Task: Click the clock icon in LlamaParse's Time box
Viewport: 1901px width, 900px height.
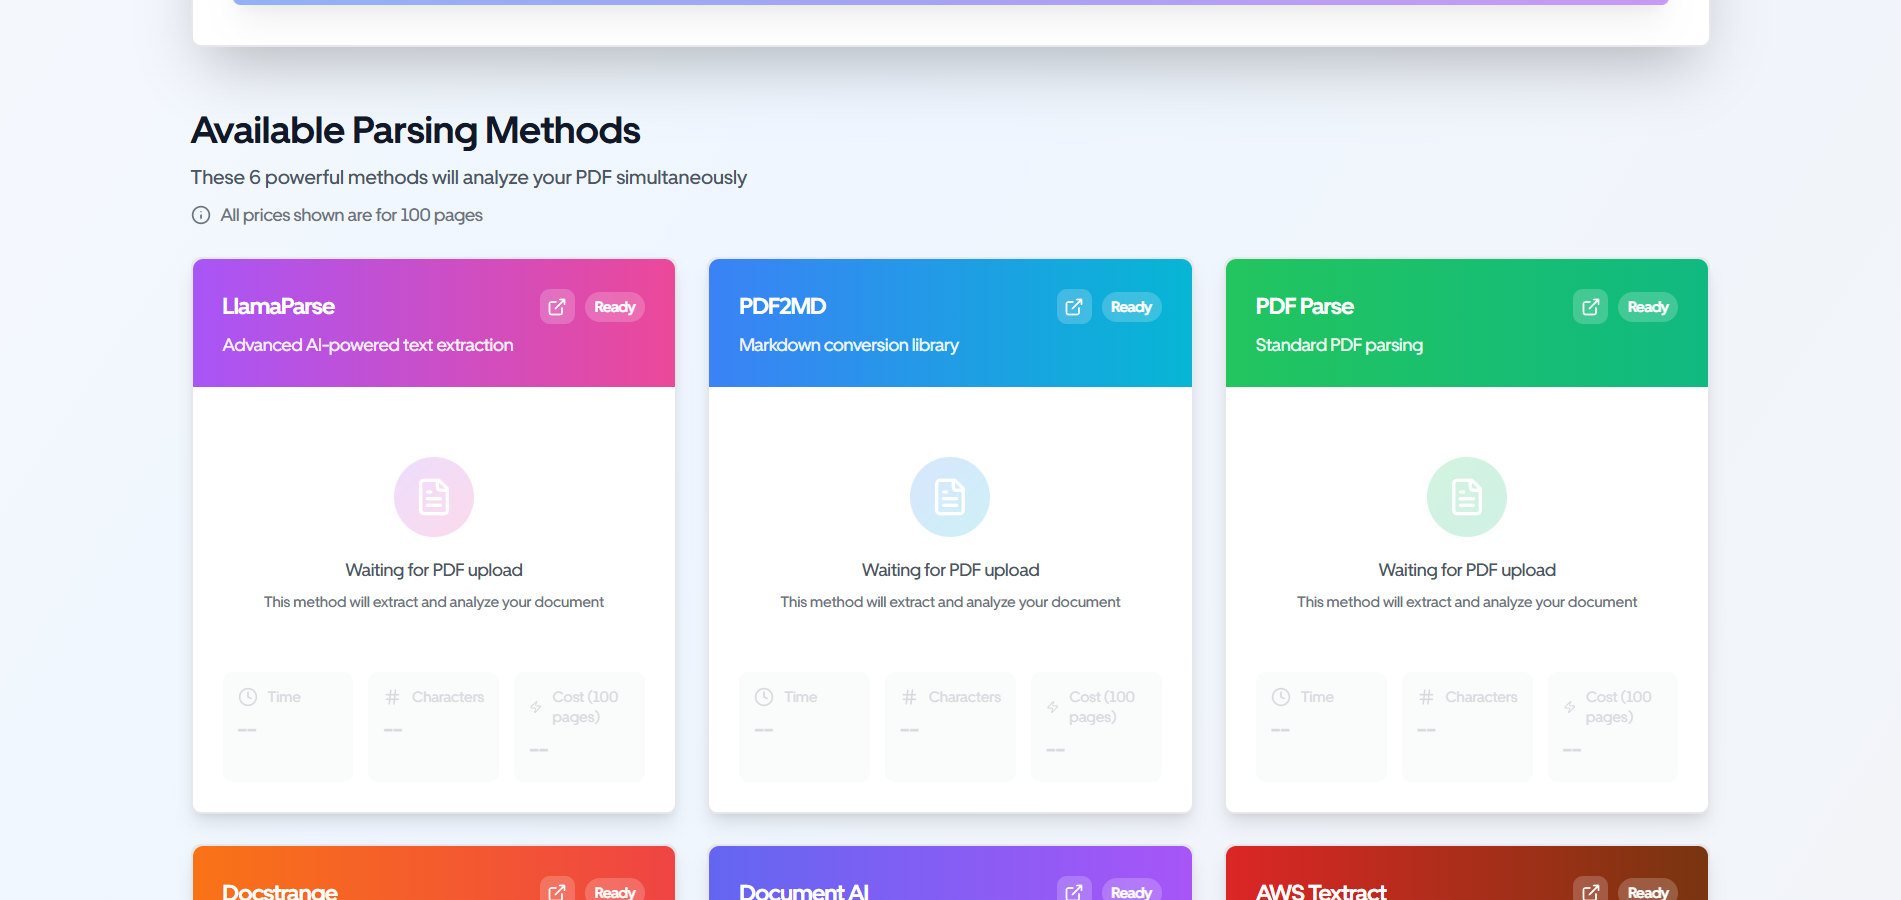Action: click(x=246, y=696)
